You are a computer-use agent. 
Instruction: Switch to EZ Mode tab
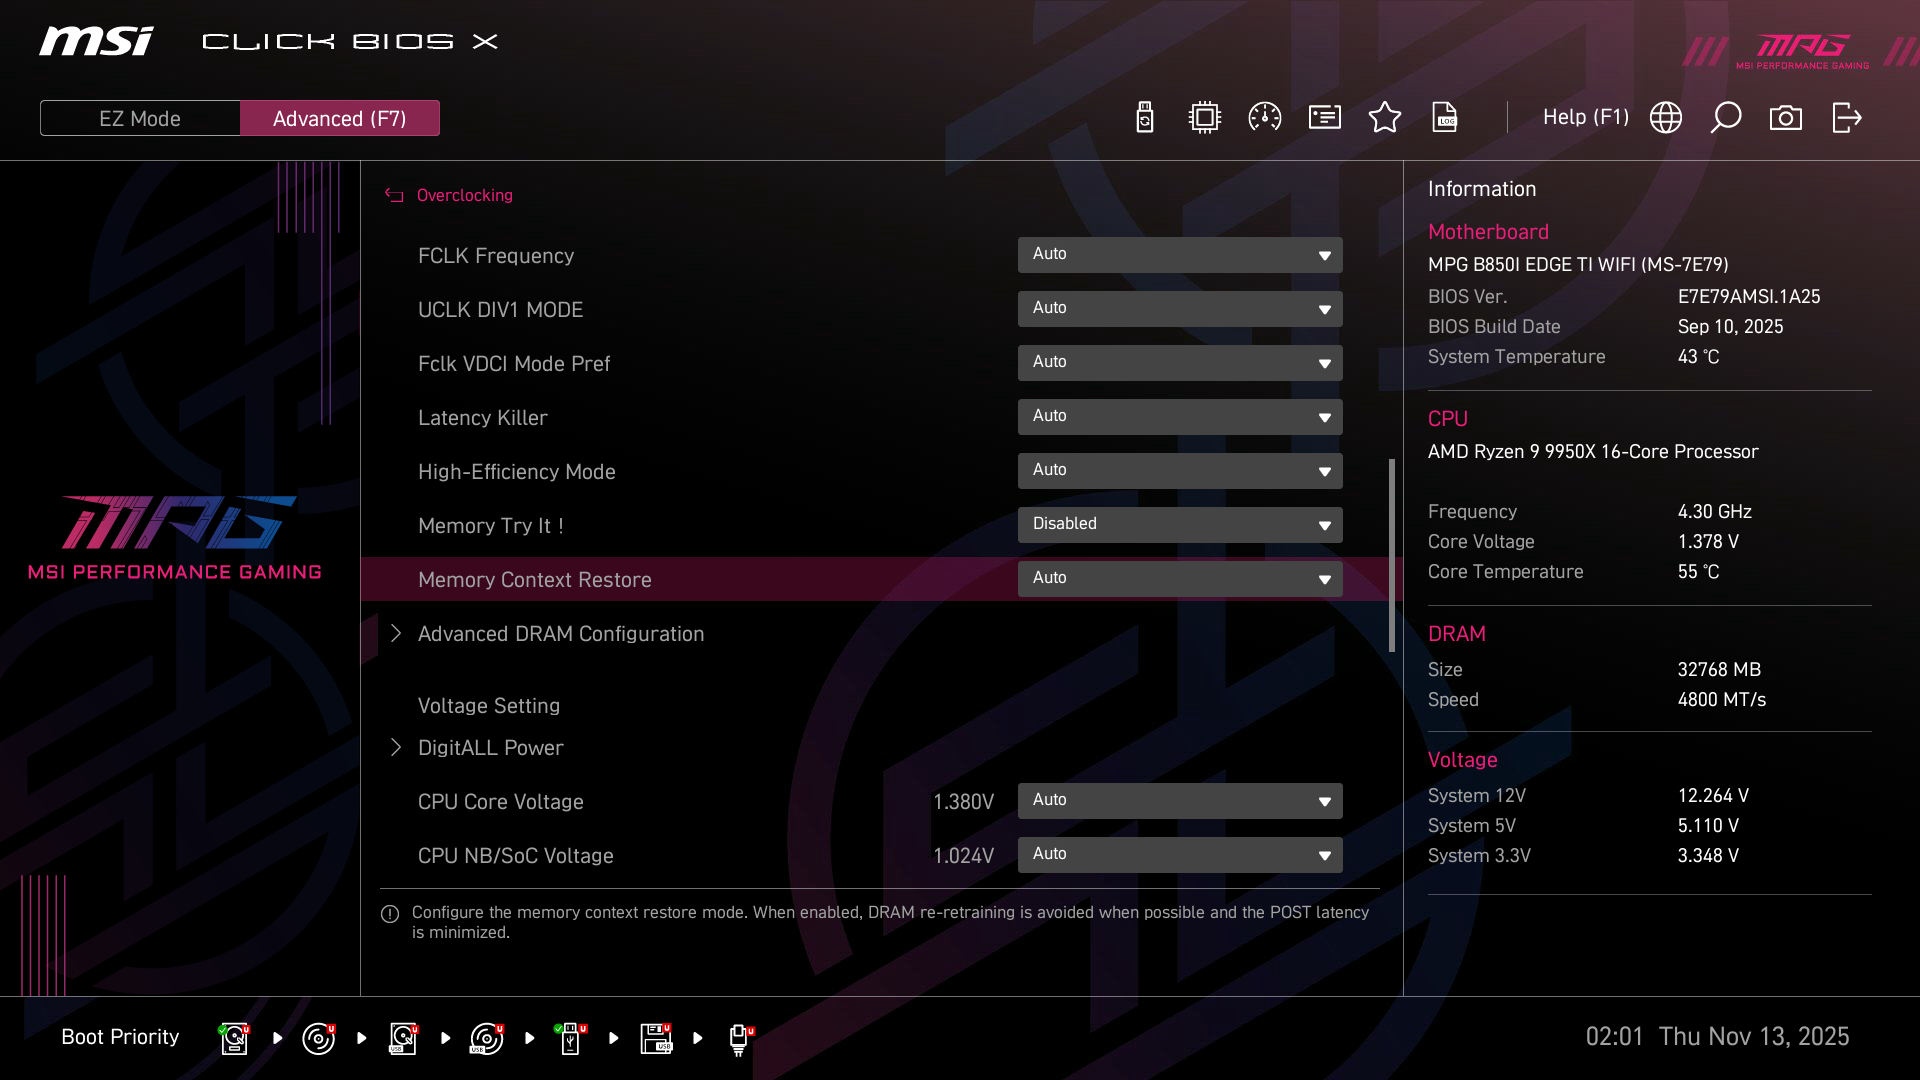click(140, 118)
